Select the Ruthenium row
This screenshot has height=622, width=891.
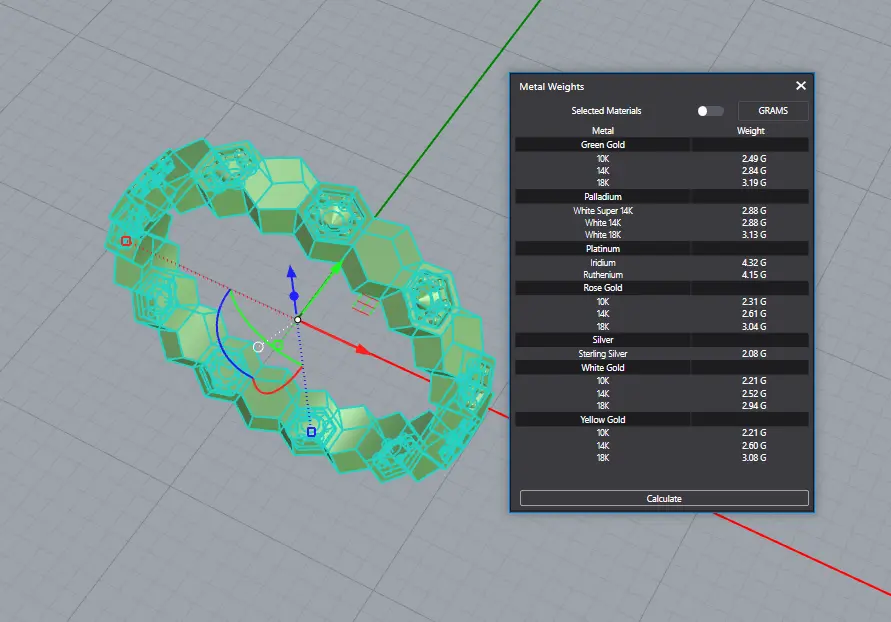pyautogui.click(x=662, y=275)
